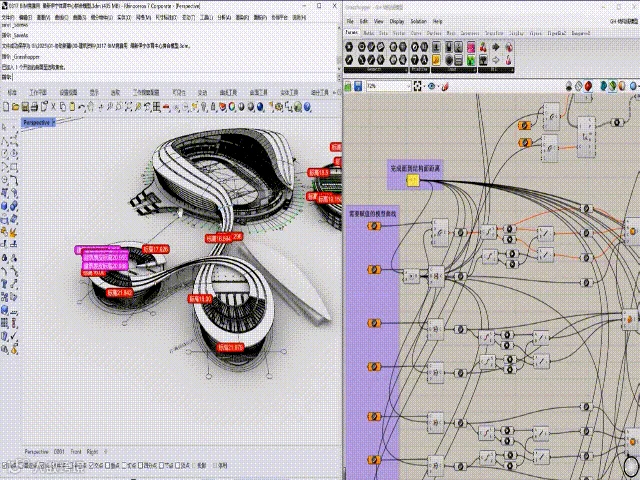Open dropdown arrow beside Grasshopper eye icon
The width and height of the screenshot is (640, 480).
point(438,86)
